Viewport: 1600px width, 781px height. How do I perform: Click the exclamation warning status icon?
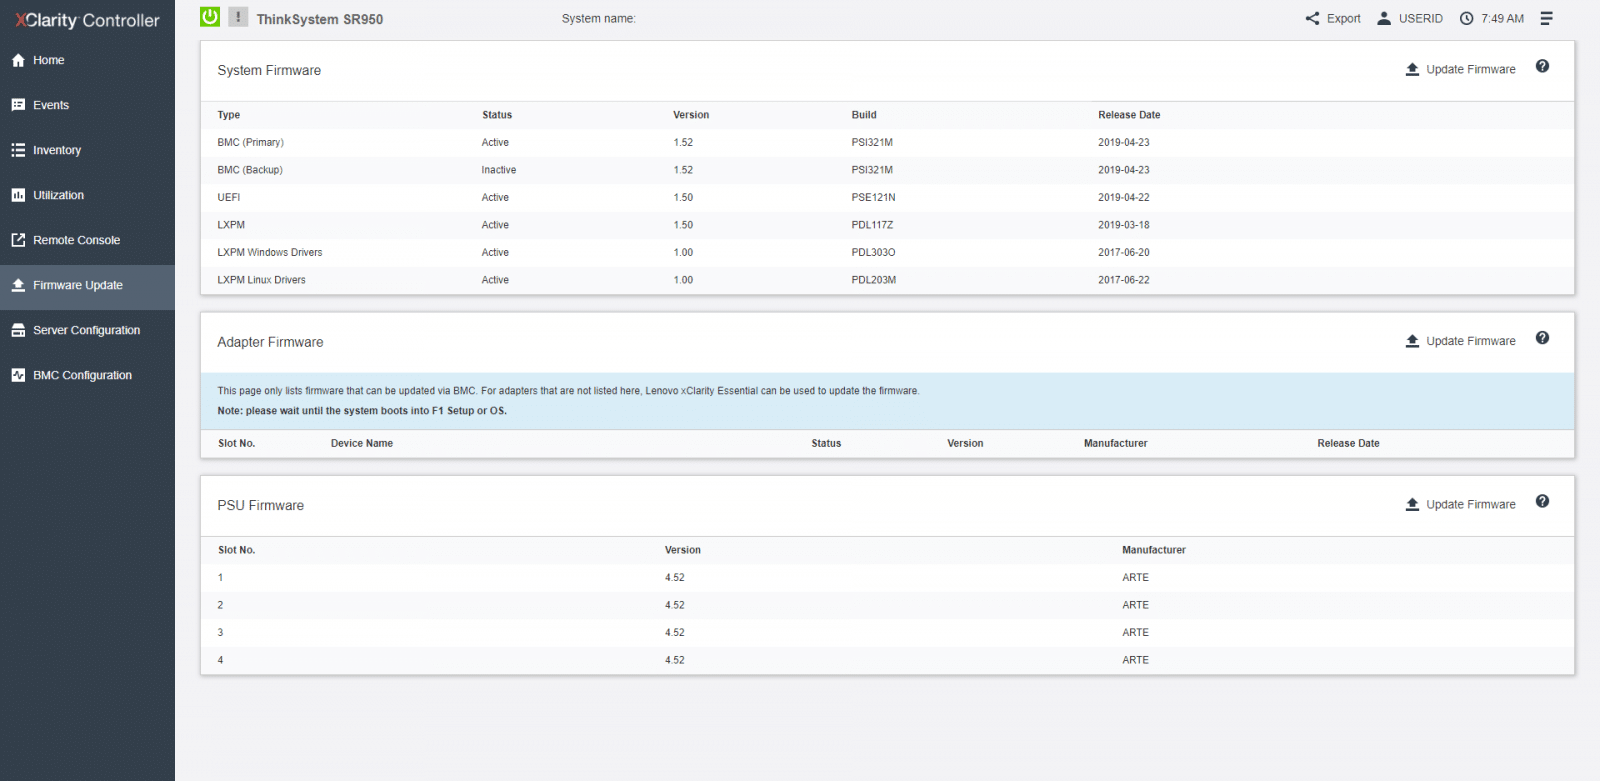238,17
